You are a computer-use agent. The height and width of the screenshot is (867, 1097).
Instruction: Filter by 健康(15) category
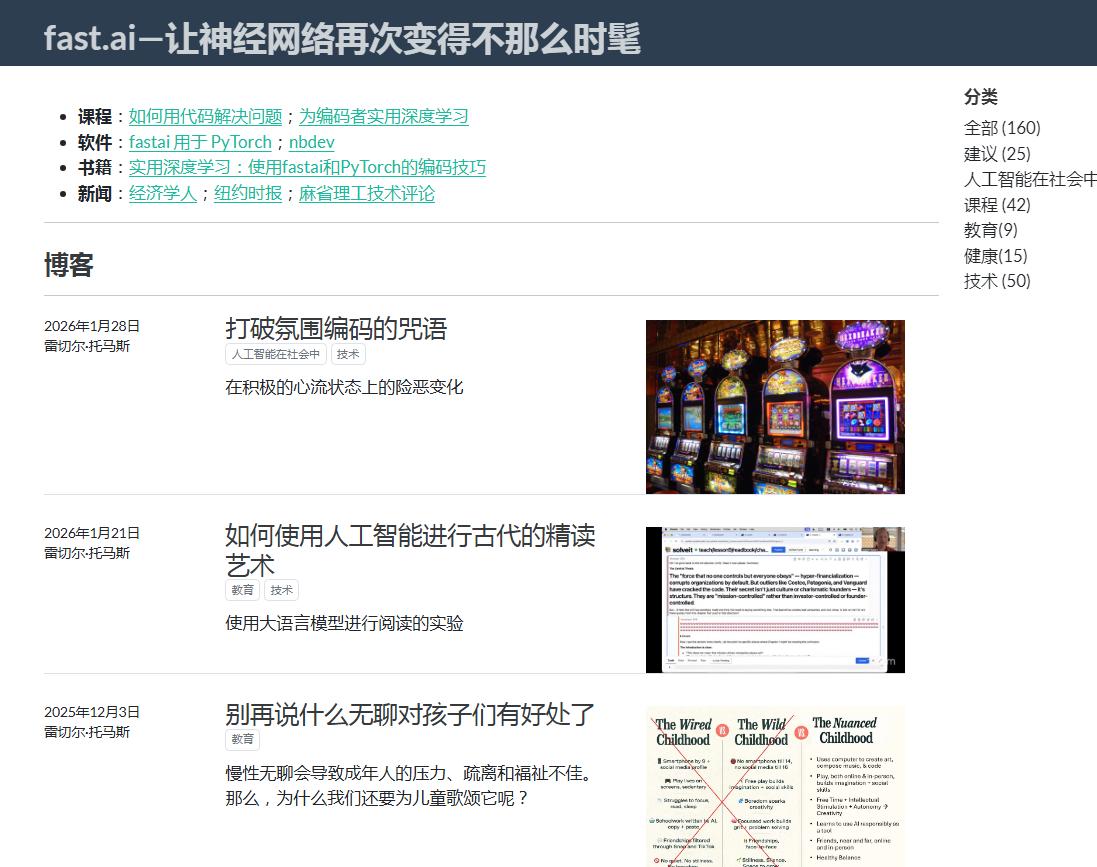click(x=996, y=256)
